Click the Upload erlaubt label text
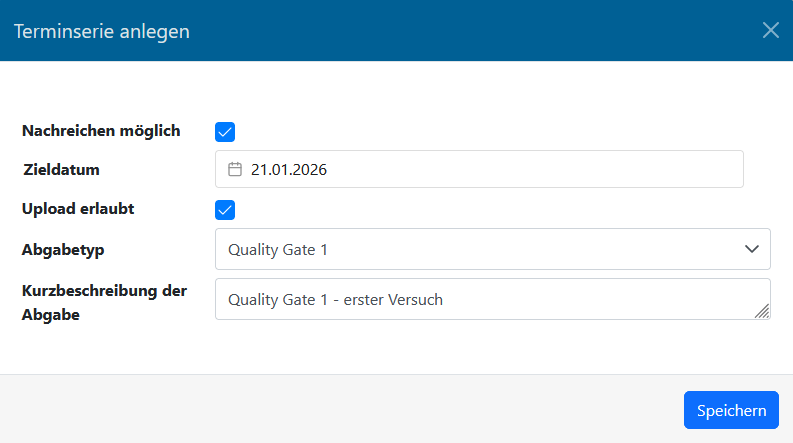 click(79, 209)
